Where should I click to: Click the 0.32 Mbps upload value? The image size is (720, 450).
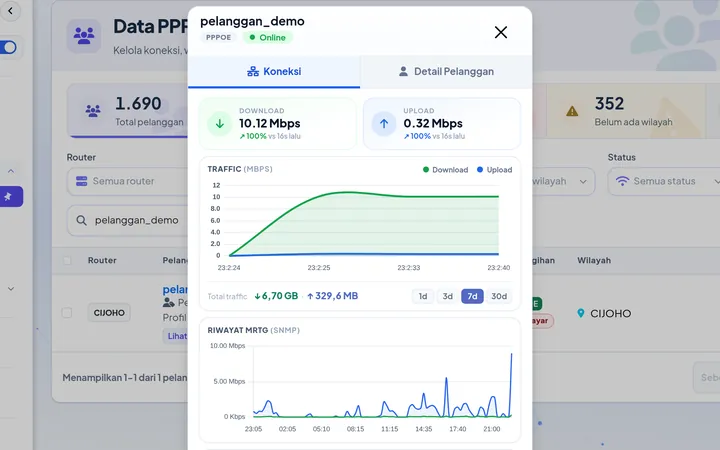tap(433, 124)
